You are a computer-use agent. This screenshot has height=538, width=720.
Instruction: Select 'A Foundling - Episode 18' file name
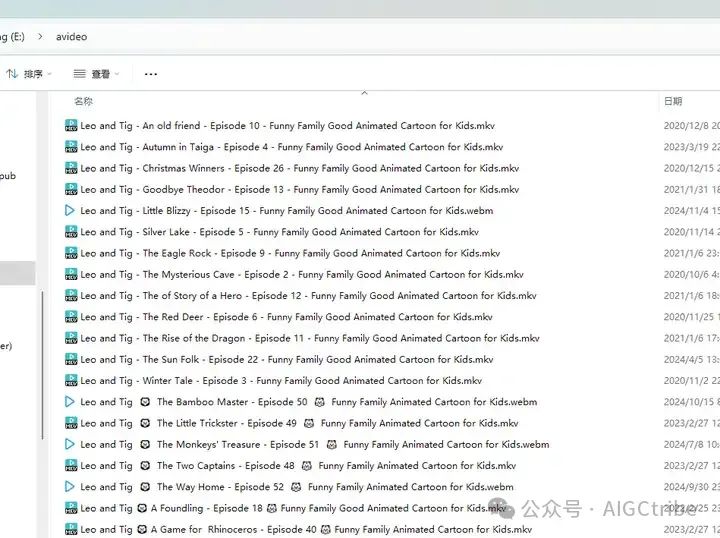click(x=293, y=508)
